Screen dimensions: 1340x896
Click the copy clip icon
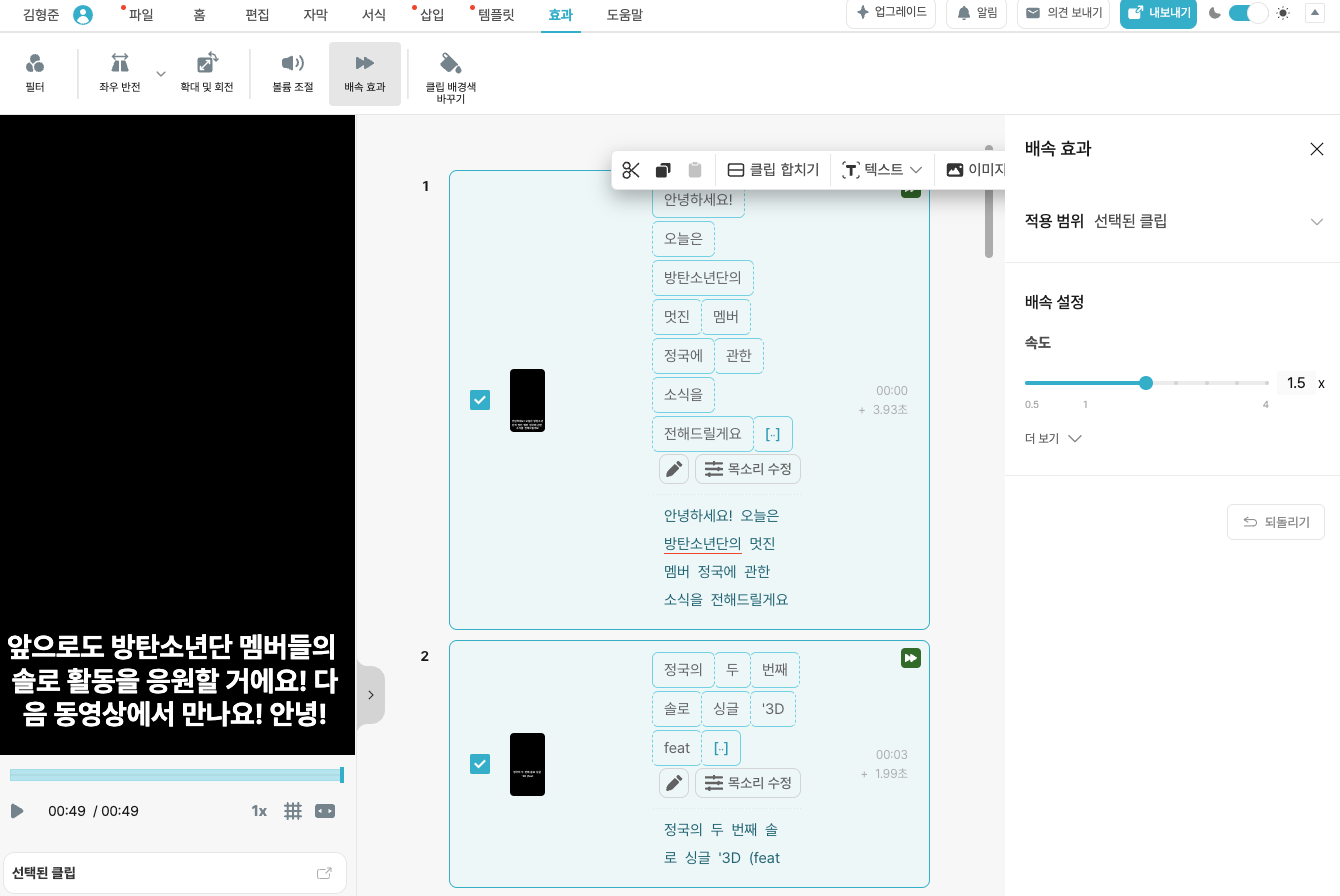tap(663, 170)
